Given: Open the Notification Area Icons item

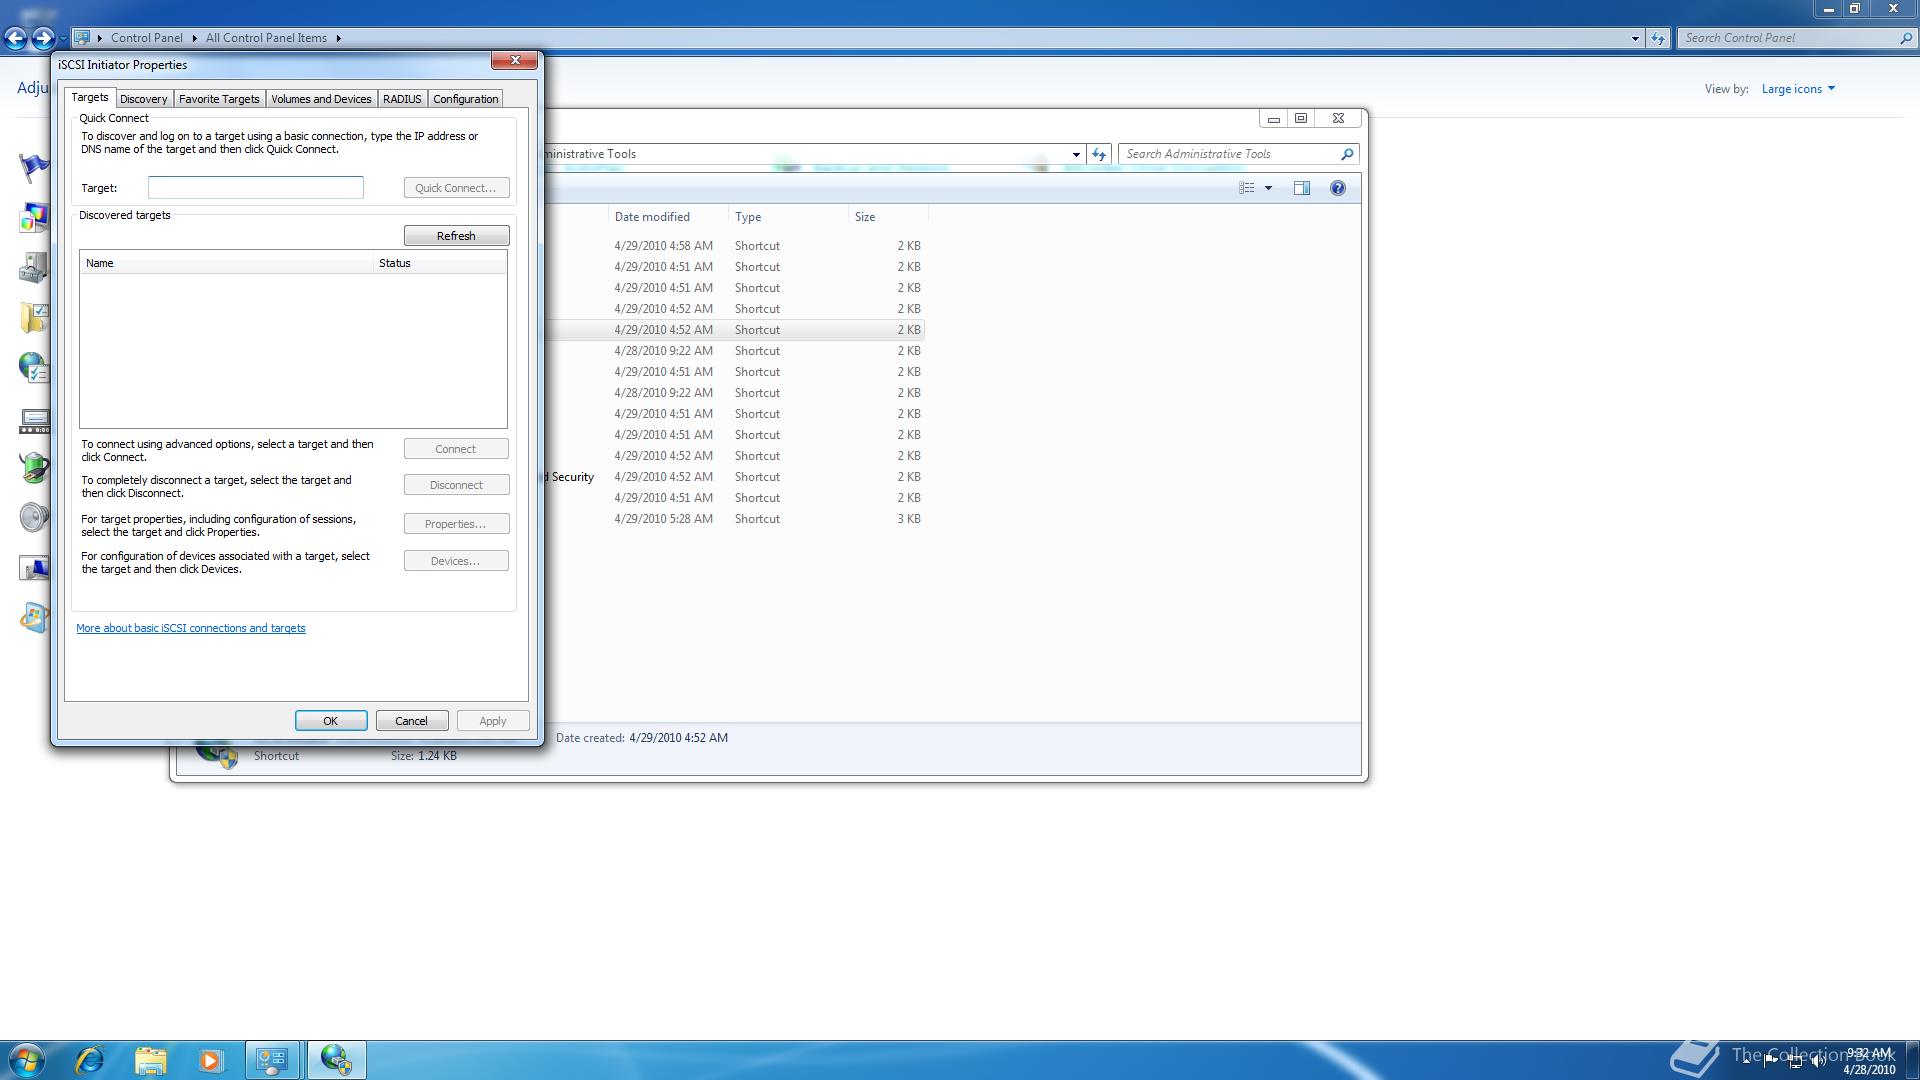Looking at the screenshot, I should (34, 419).
